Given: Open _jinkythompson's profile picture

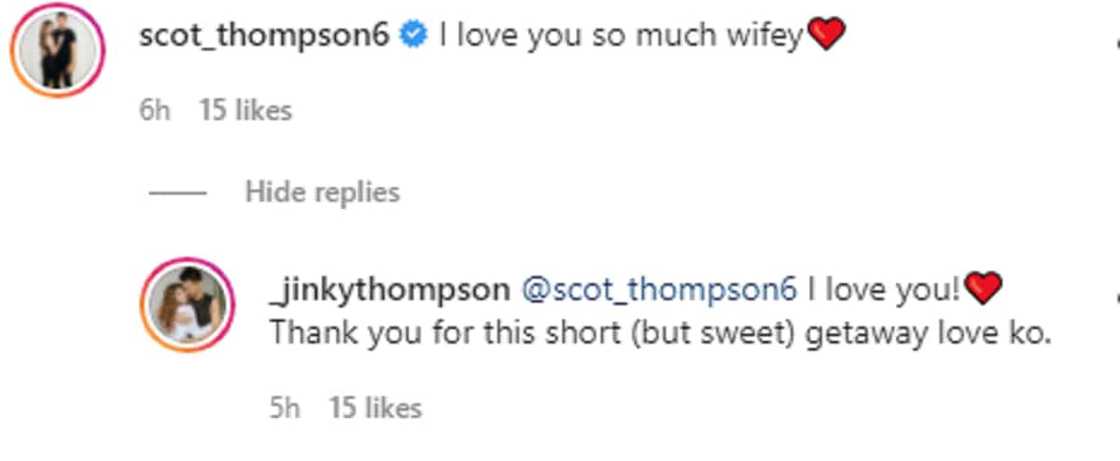Looking at the screenshot, I should tap(187, 305).
